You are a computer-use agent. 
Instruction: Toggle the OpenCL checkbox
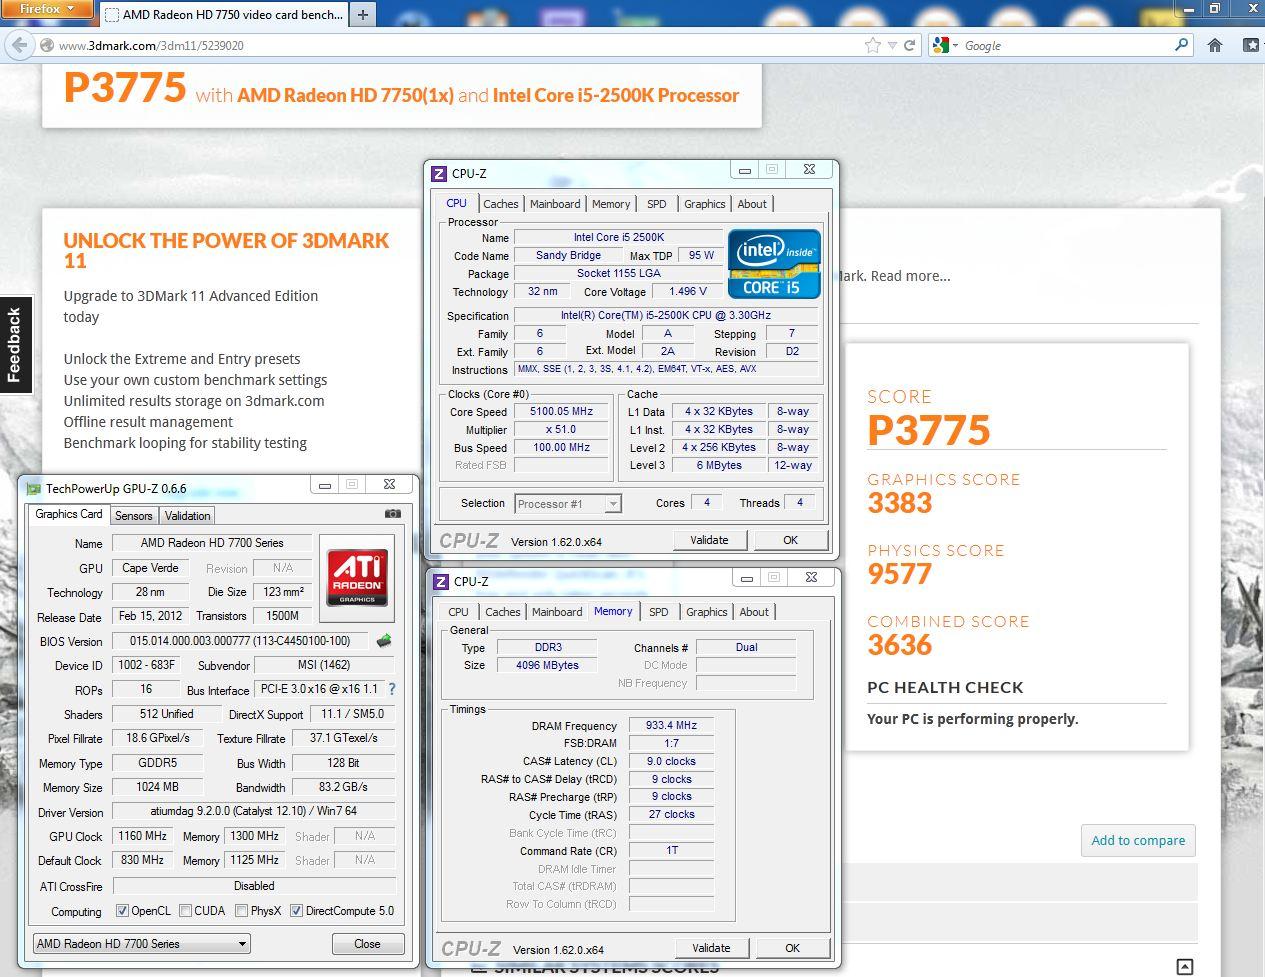pyautogui.click(x=122, y=911)
